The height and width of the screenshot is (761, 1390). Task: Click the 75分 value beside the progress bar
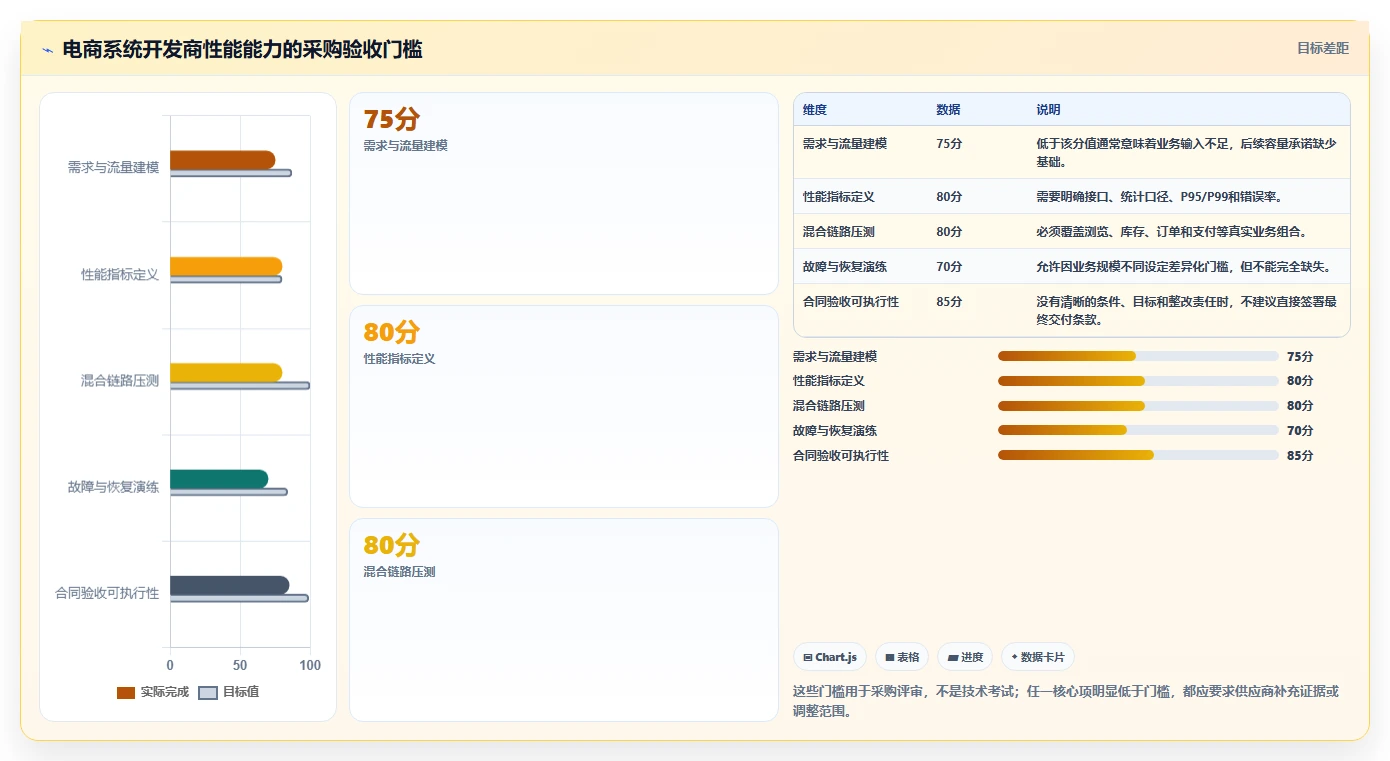click(1300, 356)
